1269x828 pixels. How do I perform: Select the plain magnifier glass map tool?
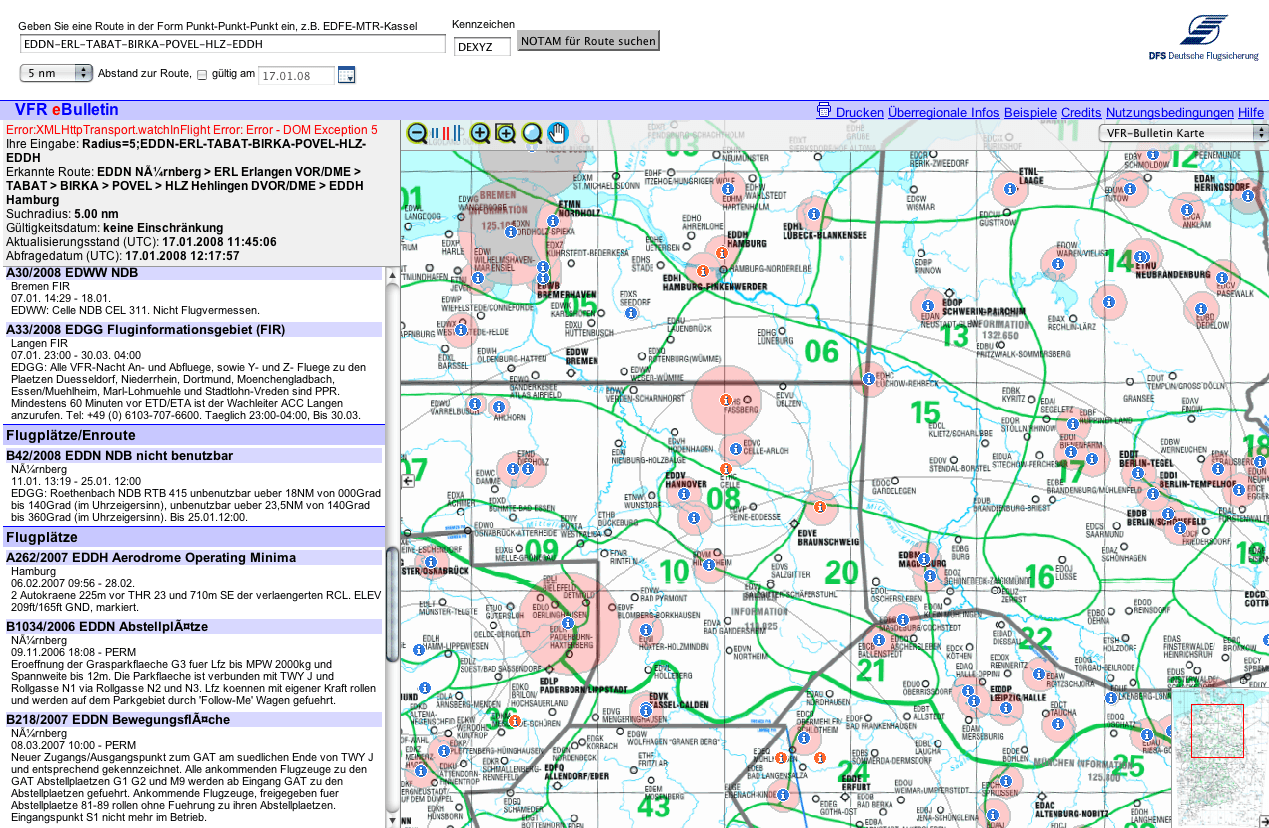coord(532,133)
